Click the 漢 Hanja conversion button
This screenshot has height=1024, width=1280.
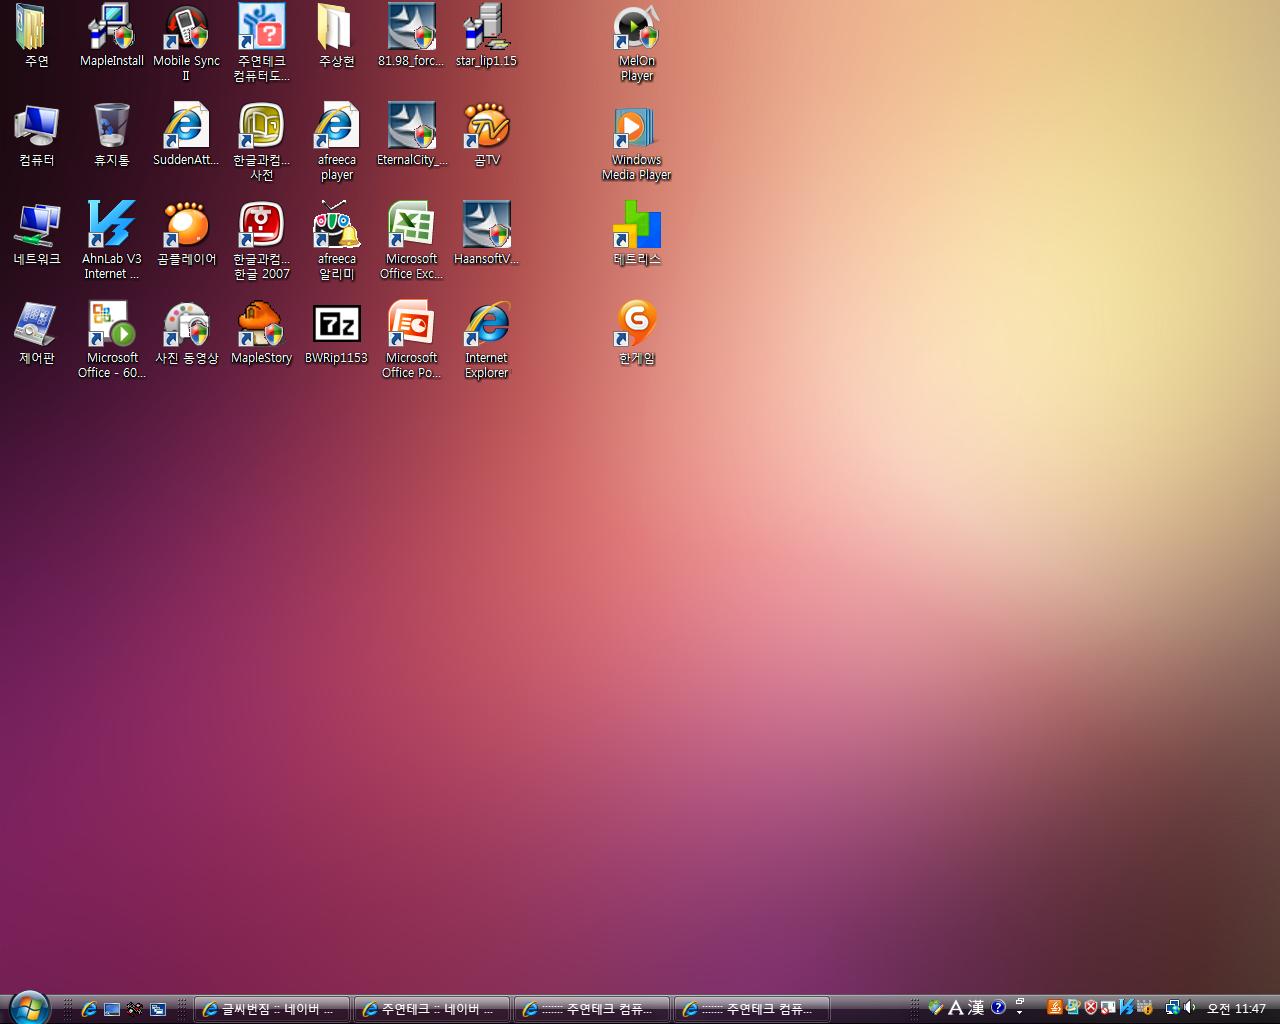pos(976,1008)
